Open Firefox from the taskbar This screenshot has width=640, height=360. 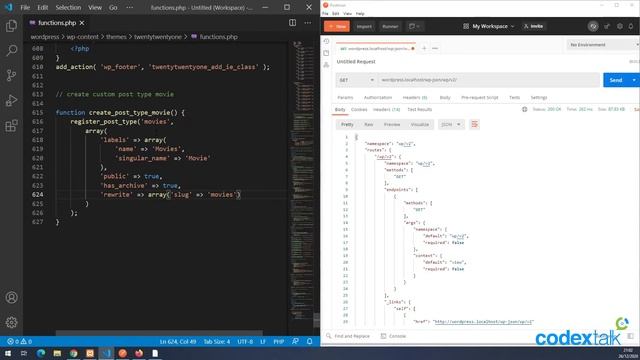click(x=139, y=353)
